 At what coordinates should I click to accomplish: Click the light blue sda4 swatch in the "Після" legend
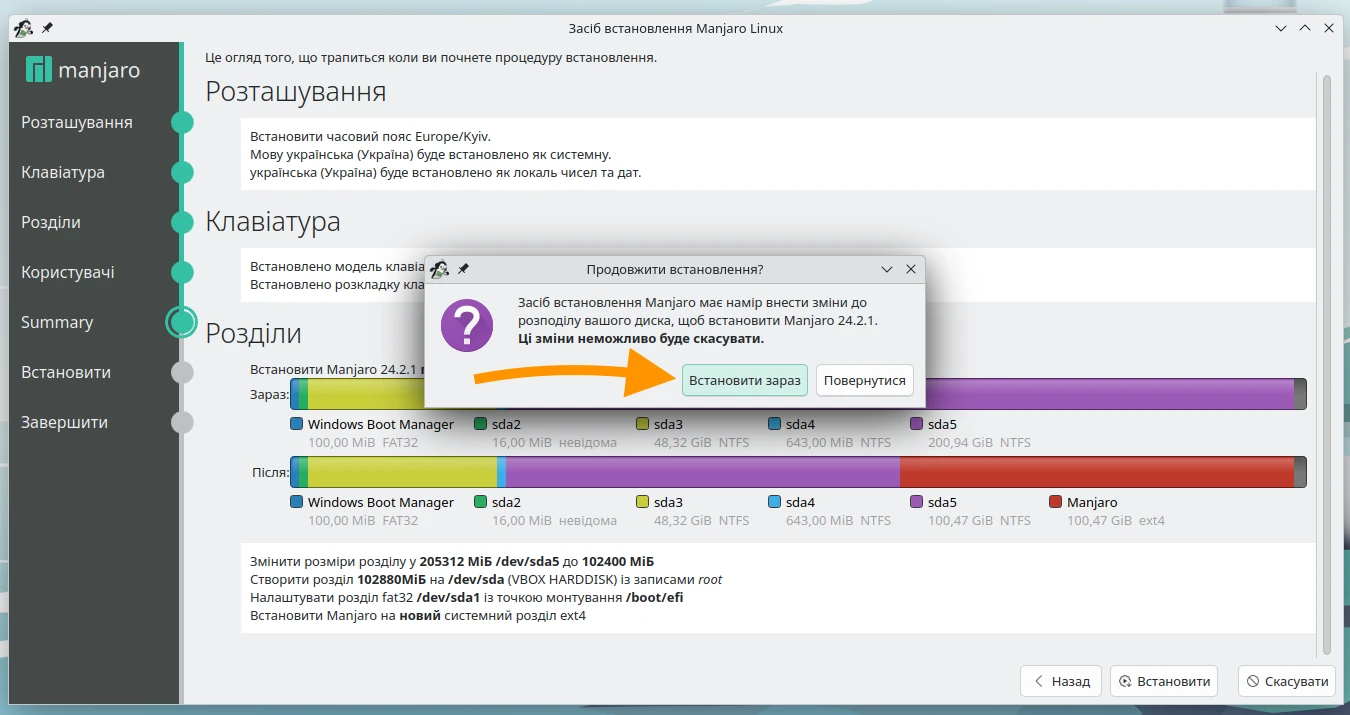pos(775,502)
